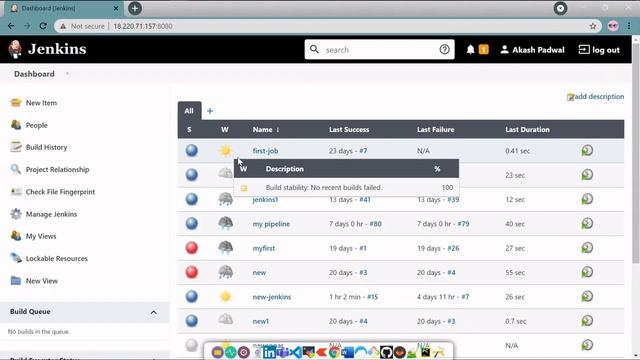Open Chrome from the dock

click(334, 352)
